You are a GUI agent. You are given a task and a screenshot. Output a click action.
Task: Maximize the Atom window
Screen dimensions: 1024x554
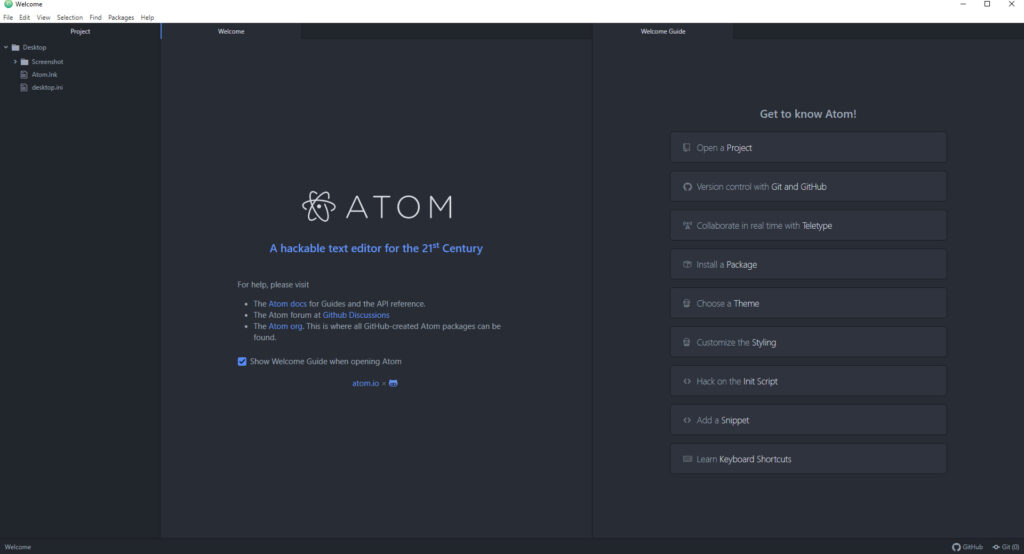987,5
